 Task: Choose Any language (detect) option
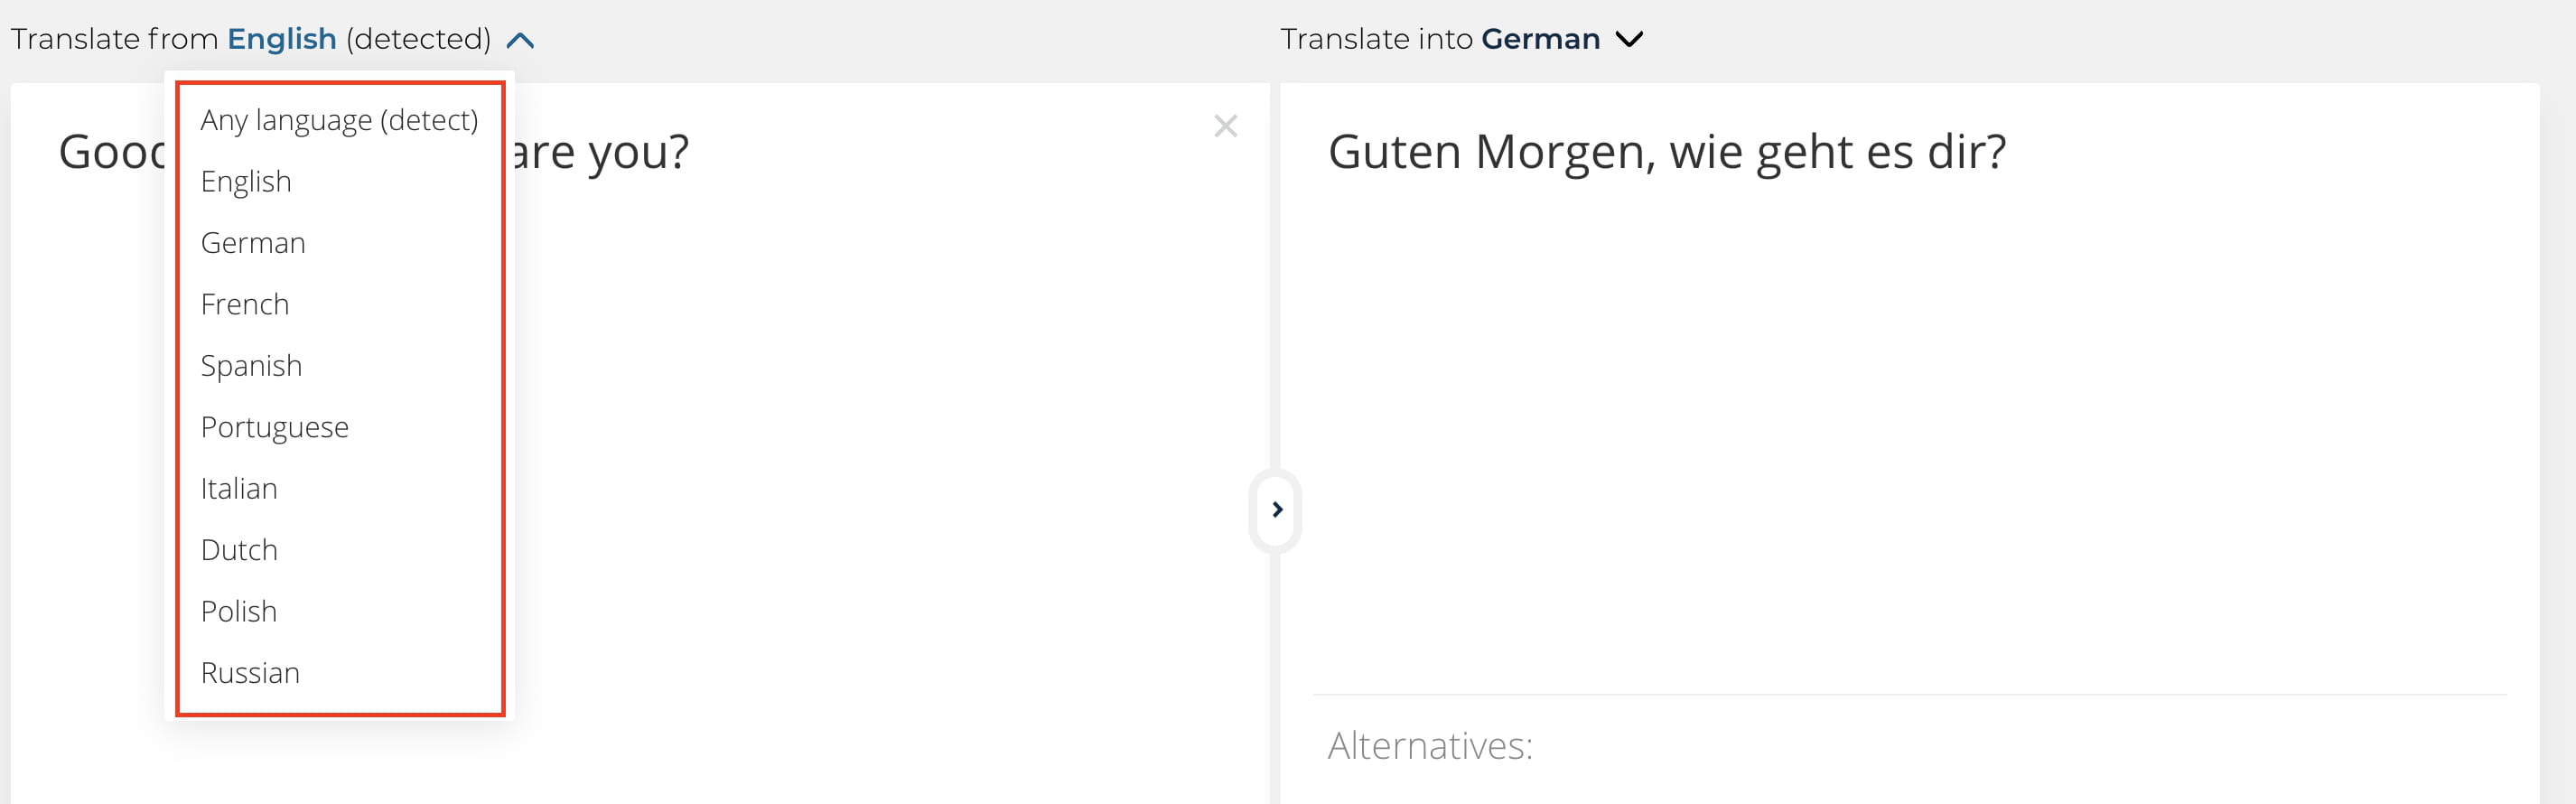point(339,120)
